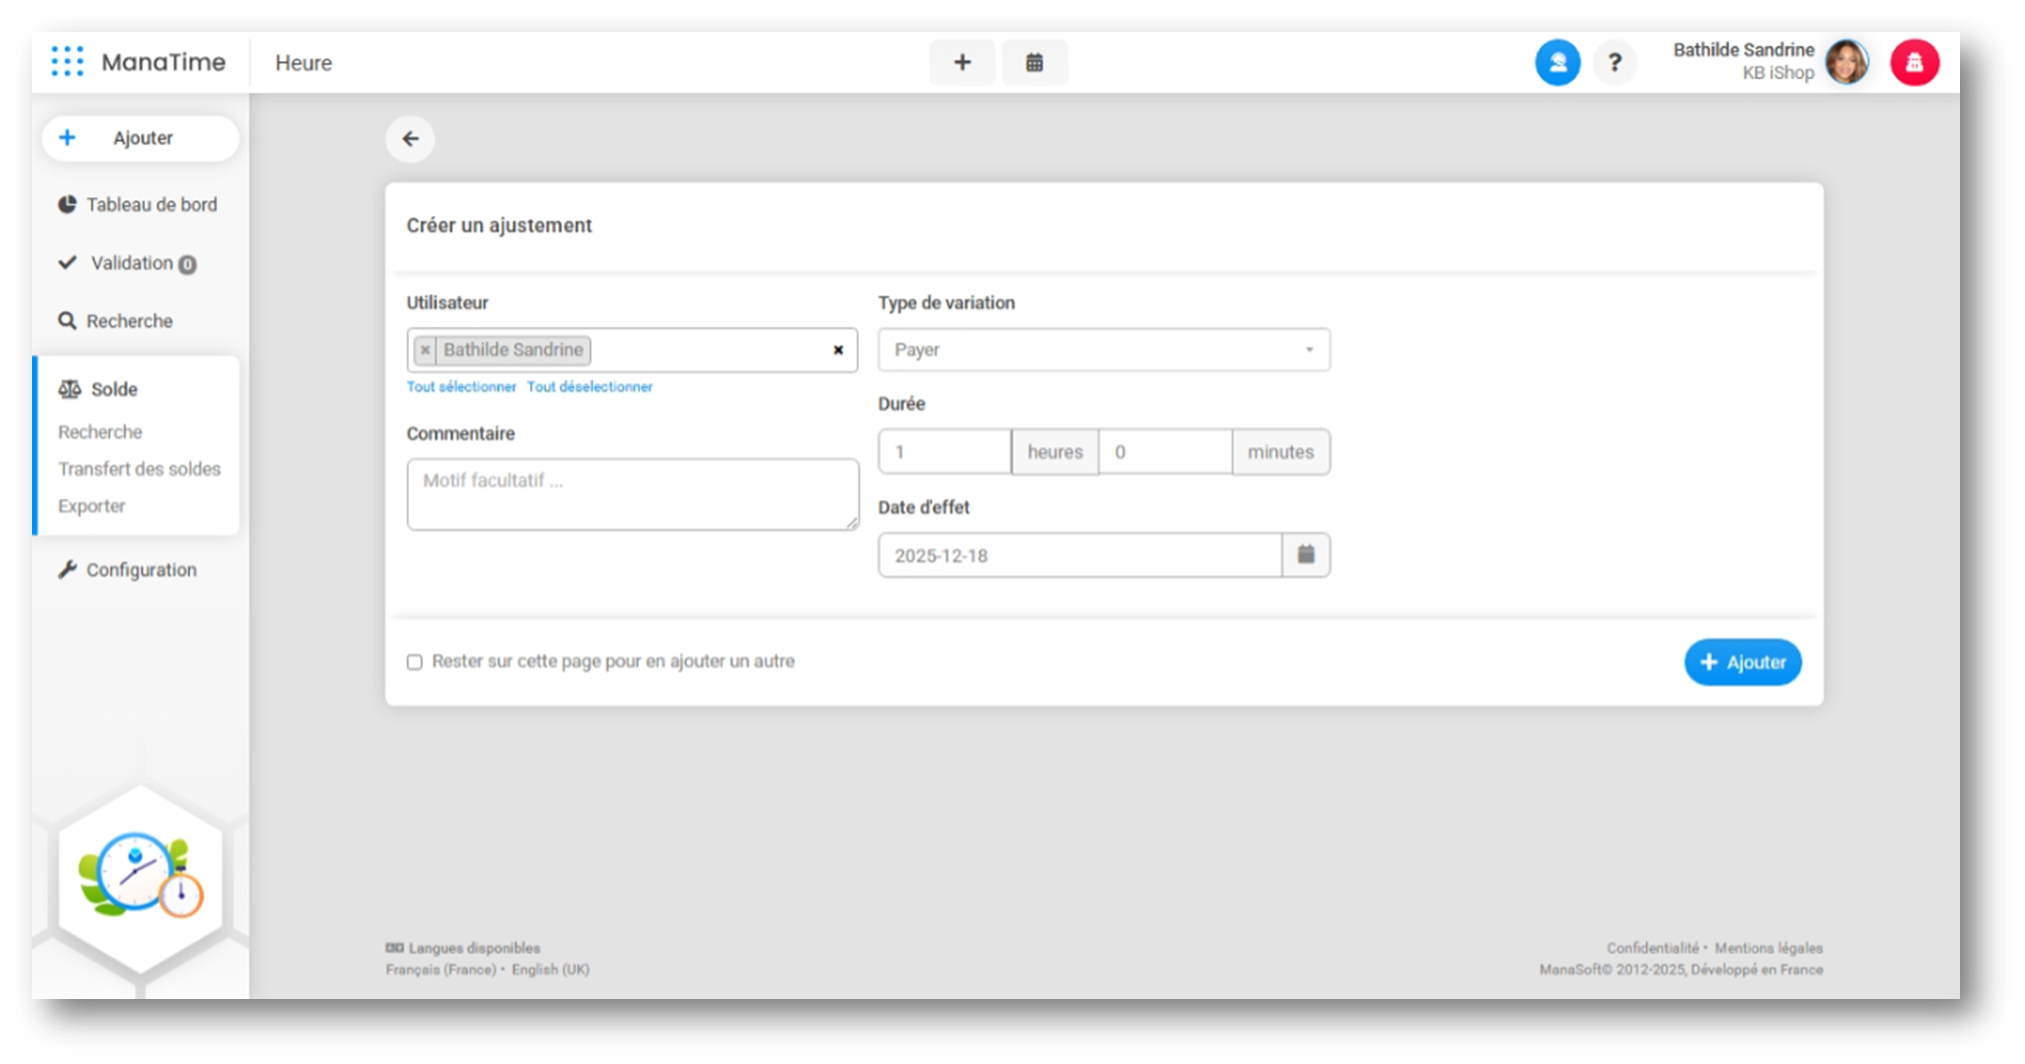
Task: Click the heures duration input field
Action: tap(944, 452)
